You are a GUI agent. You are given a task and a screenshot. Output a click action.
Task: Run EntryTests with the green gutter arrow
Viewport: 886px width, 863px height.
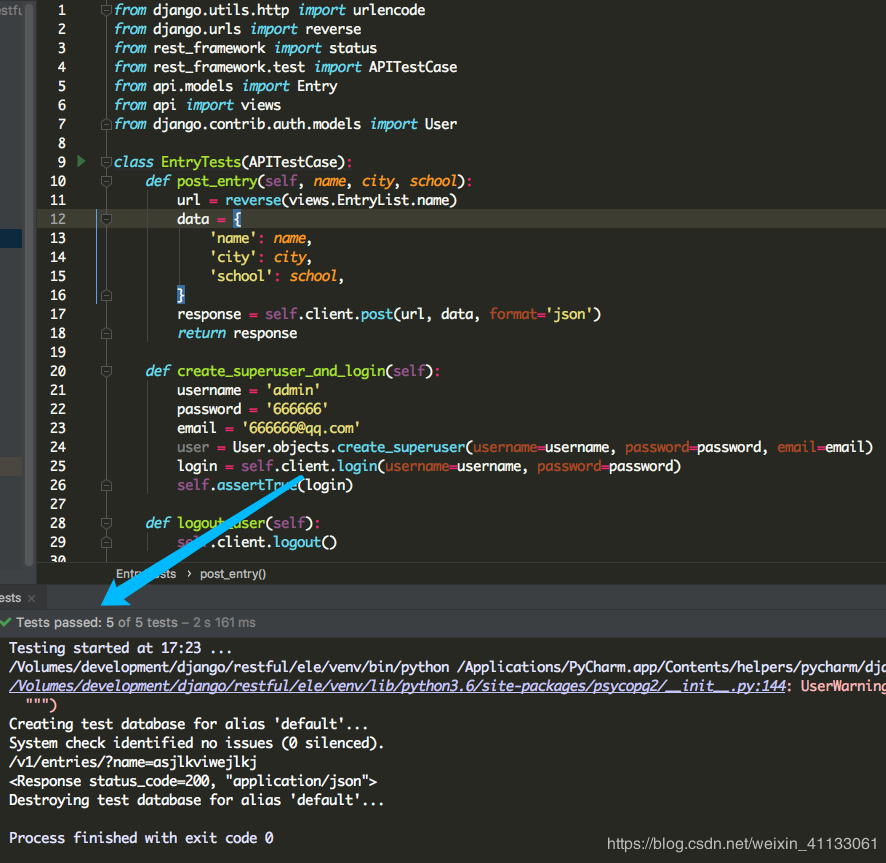point(81,162)
